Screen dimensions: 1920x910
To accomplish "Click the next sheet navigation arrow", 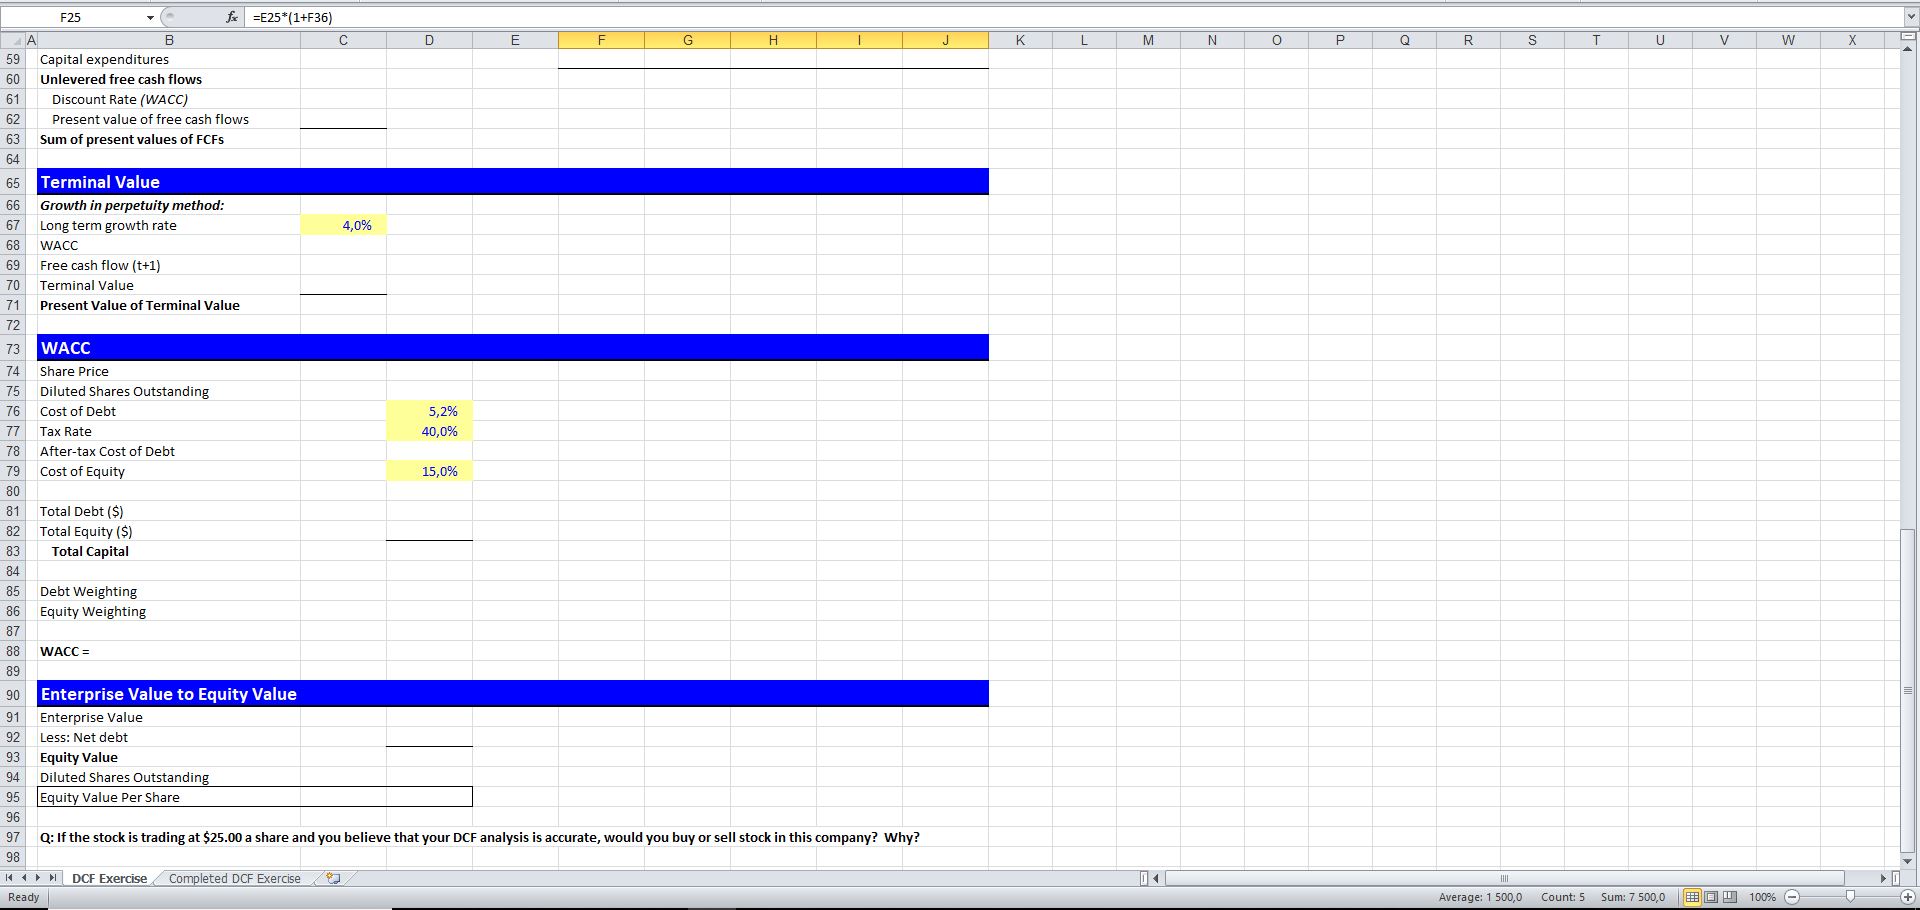I will click(x=38, y=878).
